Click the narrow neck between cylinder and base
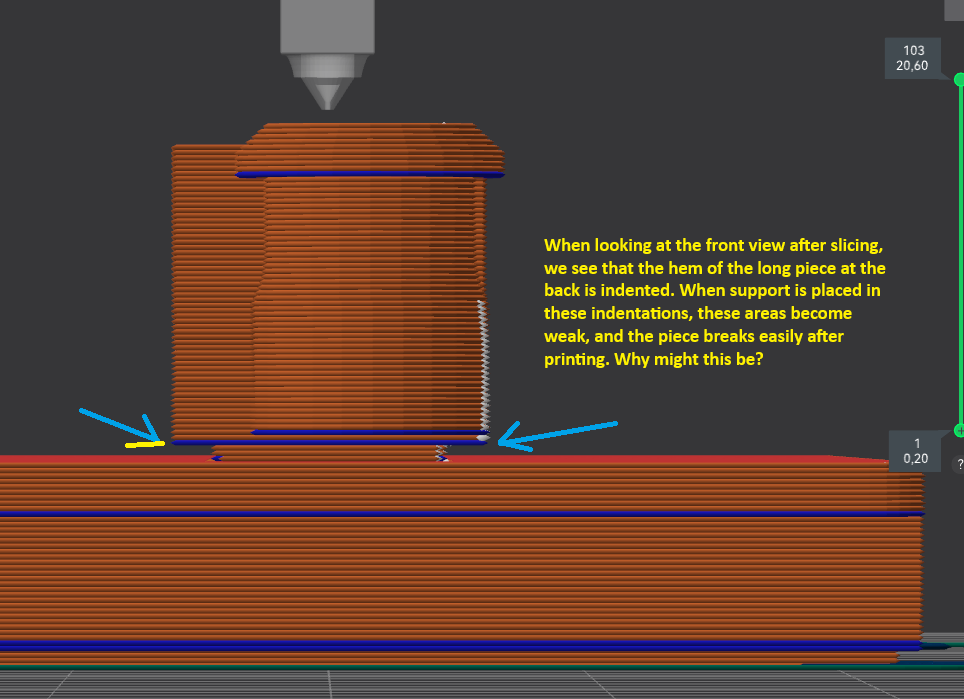Screen dimensions: 964x699 329,452
